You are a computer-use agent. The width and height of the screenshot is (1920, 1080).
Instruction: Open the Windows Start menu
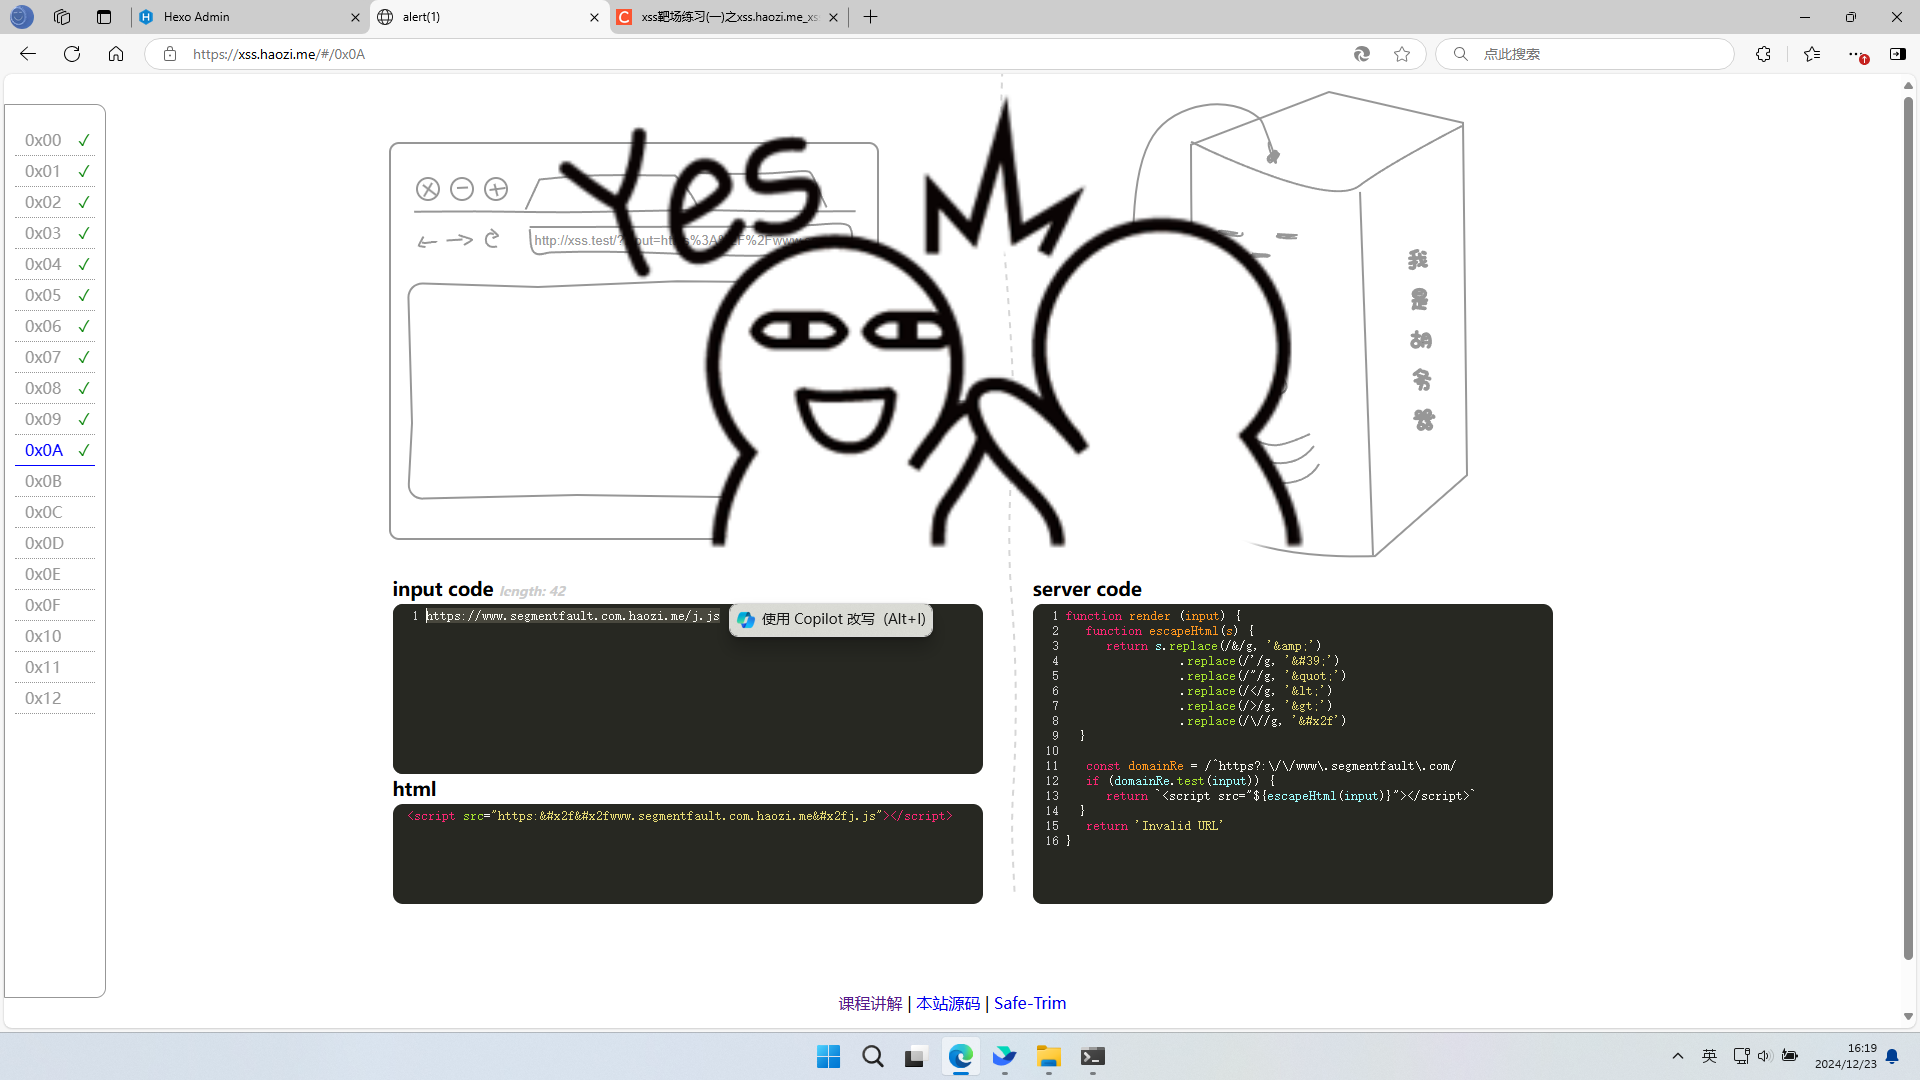pos(828,1057)
